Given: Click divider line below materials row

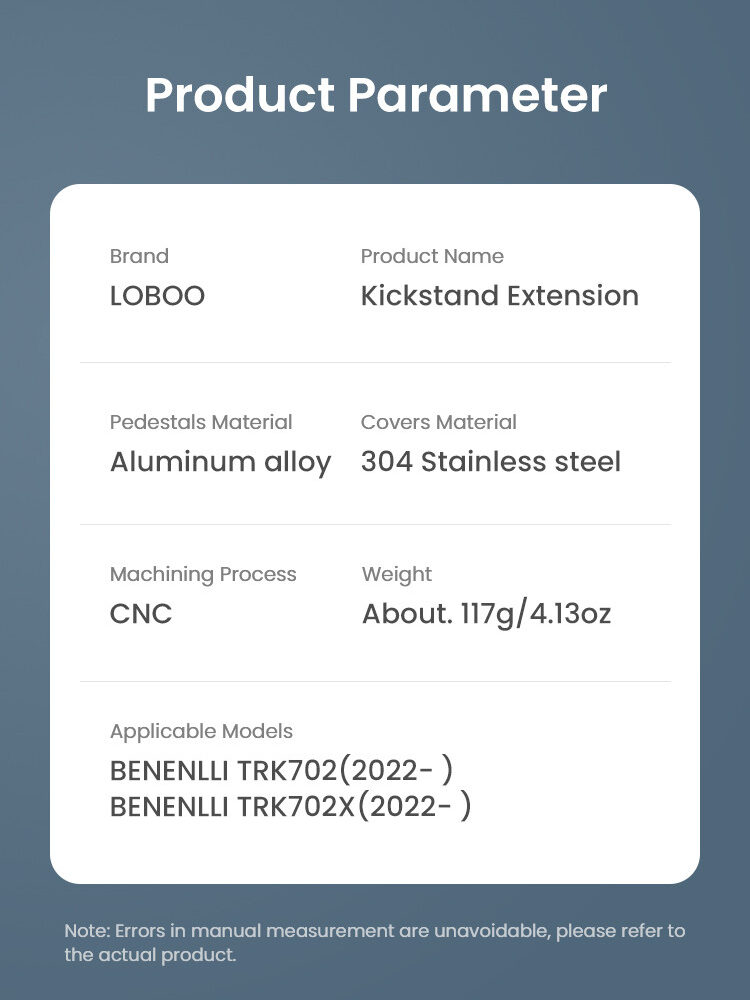Looking at the screenshot, I should coord(375,524).
